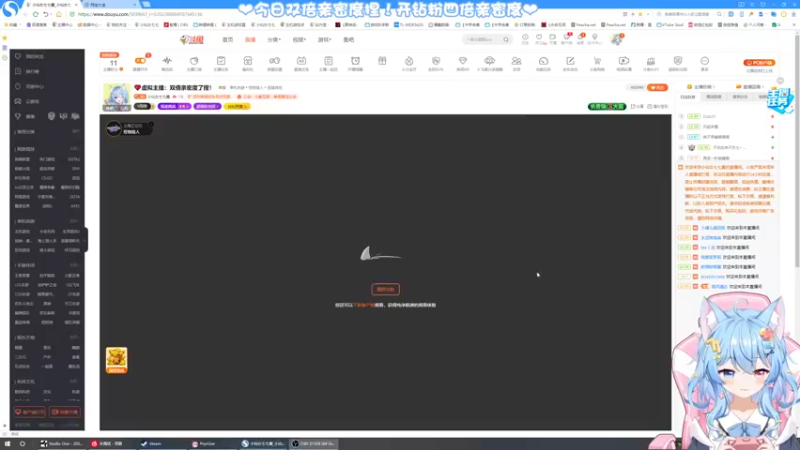This screenshot has height=450, width=800.
Task: Expand the 直播回看 dropdown above chat
Action: (x=751, y=87)
